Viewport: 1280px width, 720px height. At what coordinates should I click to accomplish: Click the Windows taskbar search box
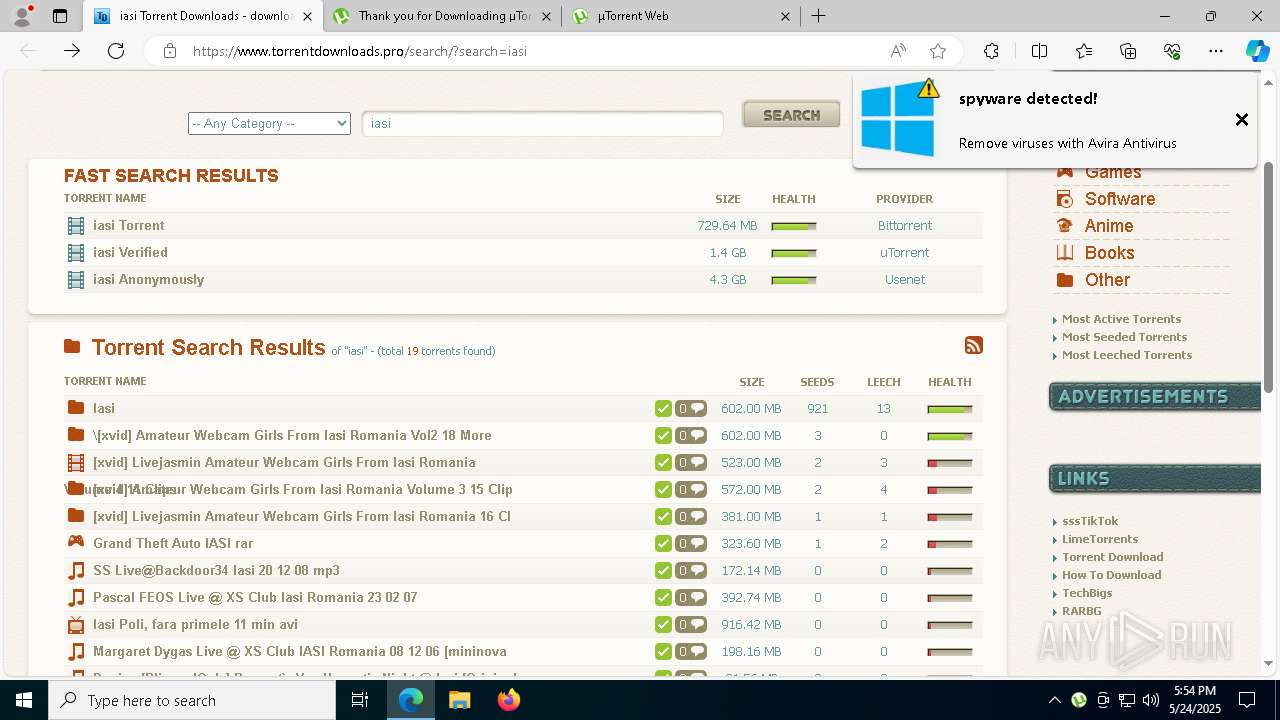click(192, 700)
